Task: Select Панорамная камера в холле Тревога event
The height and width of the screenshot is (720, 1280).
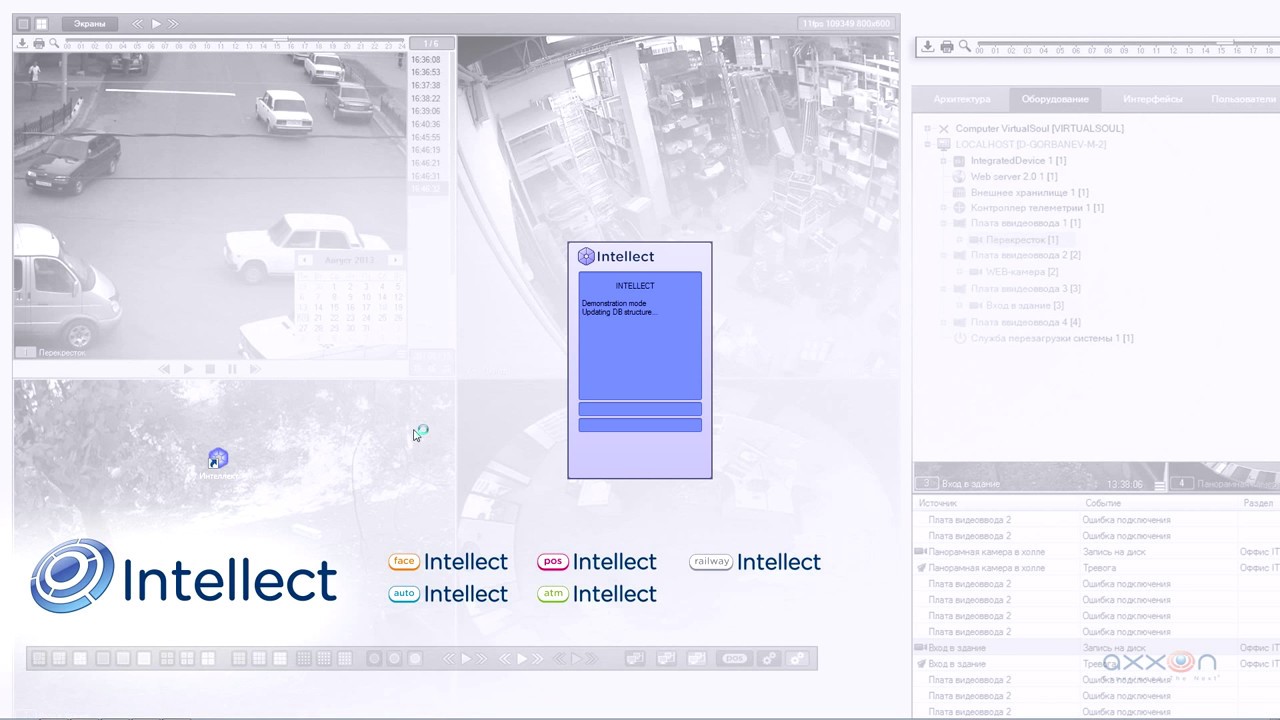Action: 1096,568
